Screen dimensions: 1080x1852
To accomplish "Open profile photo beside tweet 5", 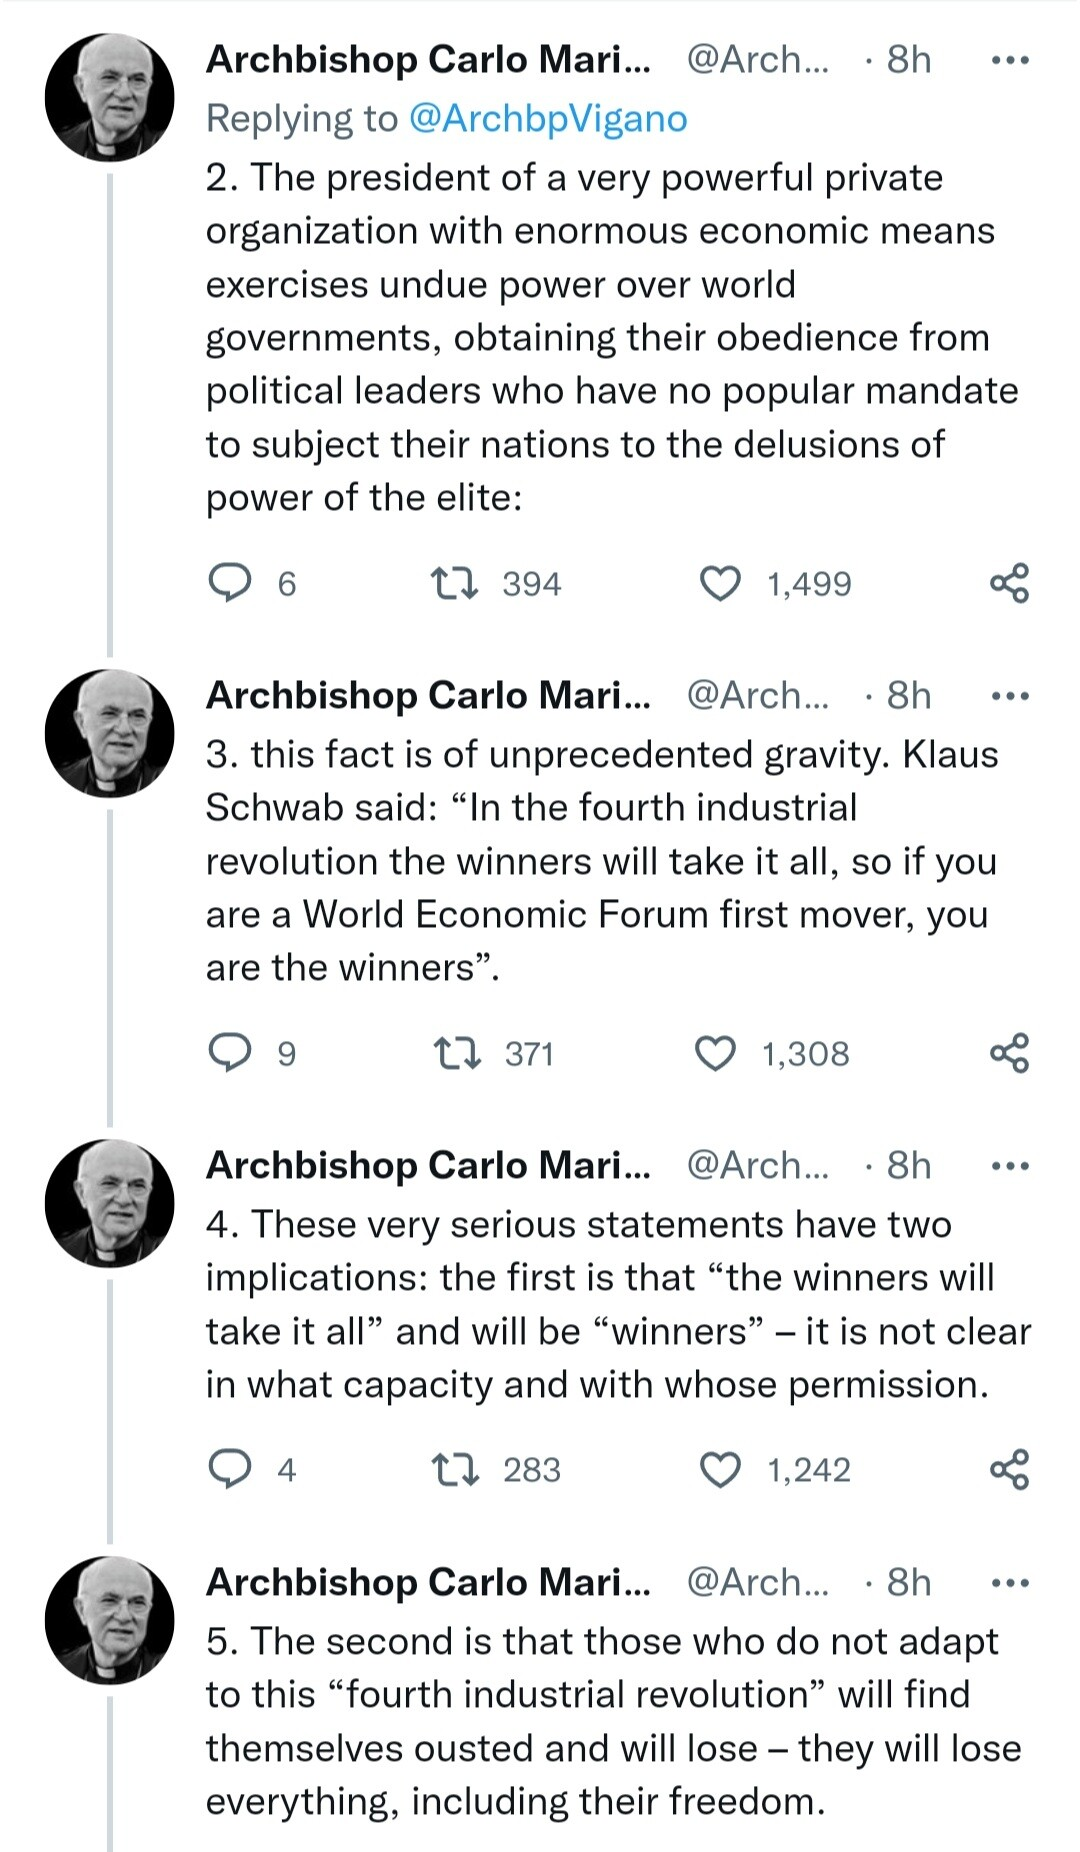I will click(x=110, y=1620).
